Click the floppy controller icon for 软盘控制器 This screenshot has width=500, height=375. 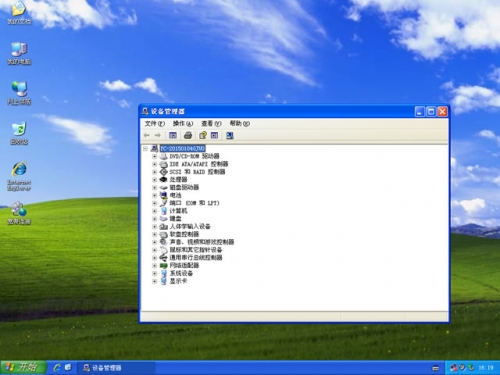tap(163, 234)
